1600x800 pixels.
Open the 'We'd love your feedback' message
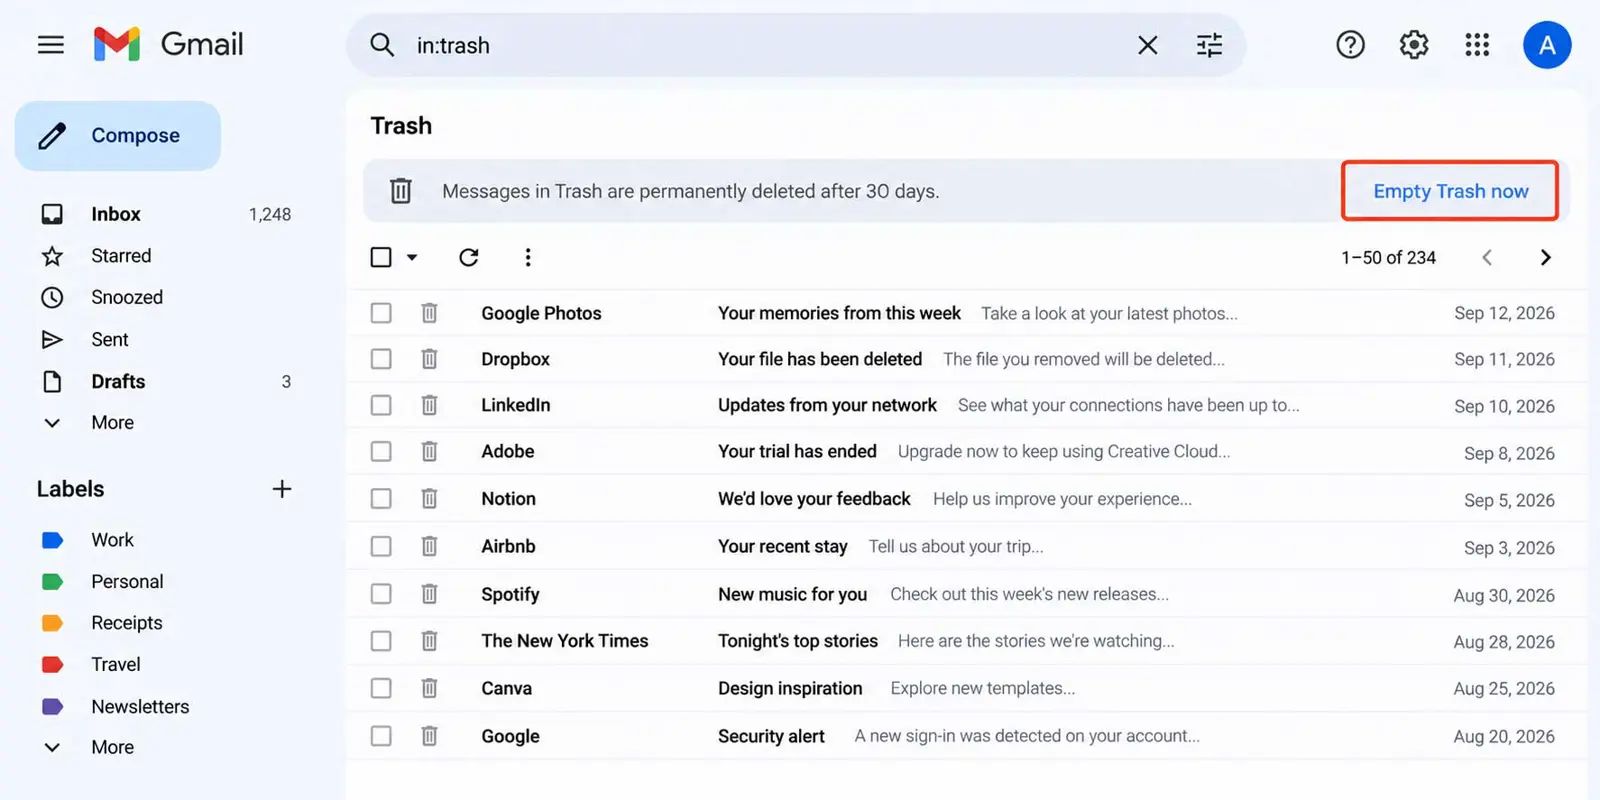point(814,498)
